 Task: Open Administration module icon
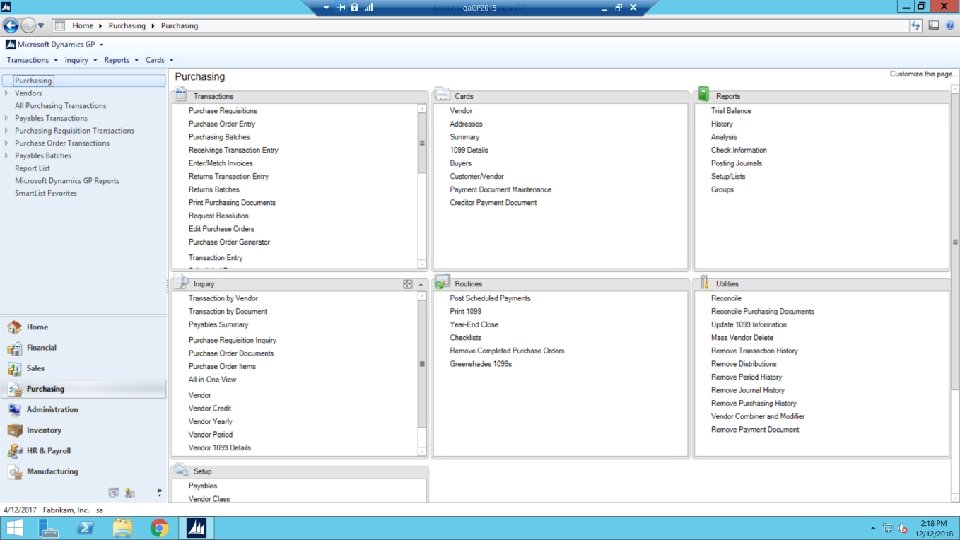tap(15, 410)
